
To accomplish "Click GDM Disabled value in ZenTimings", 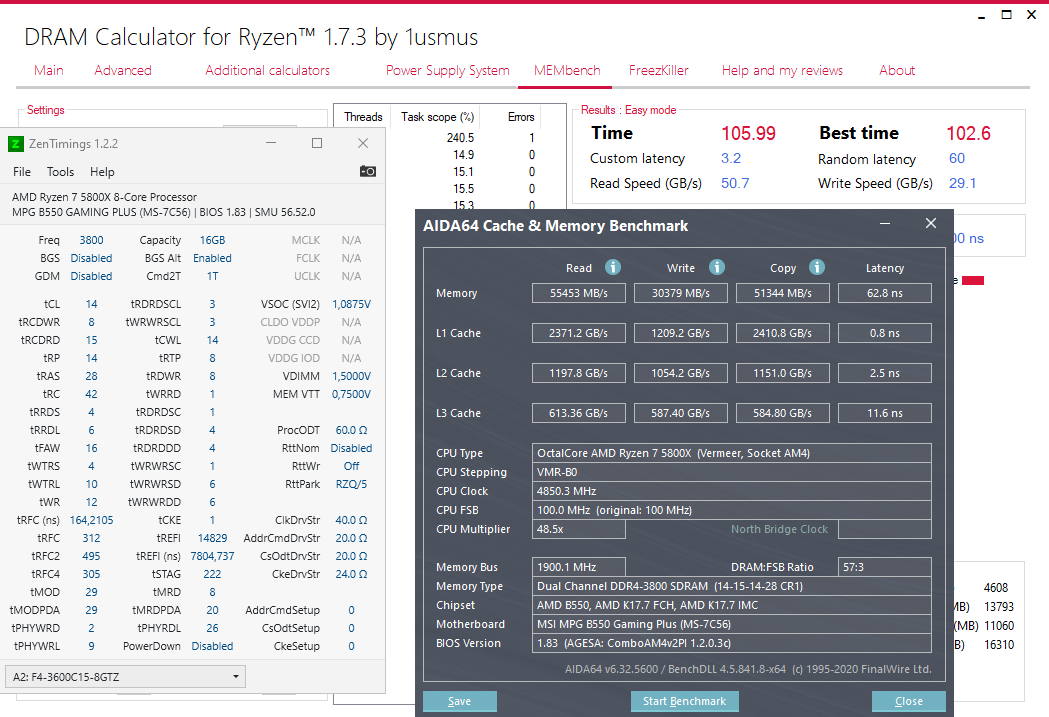I will point(91,276).
